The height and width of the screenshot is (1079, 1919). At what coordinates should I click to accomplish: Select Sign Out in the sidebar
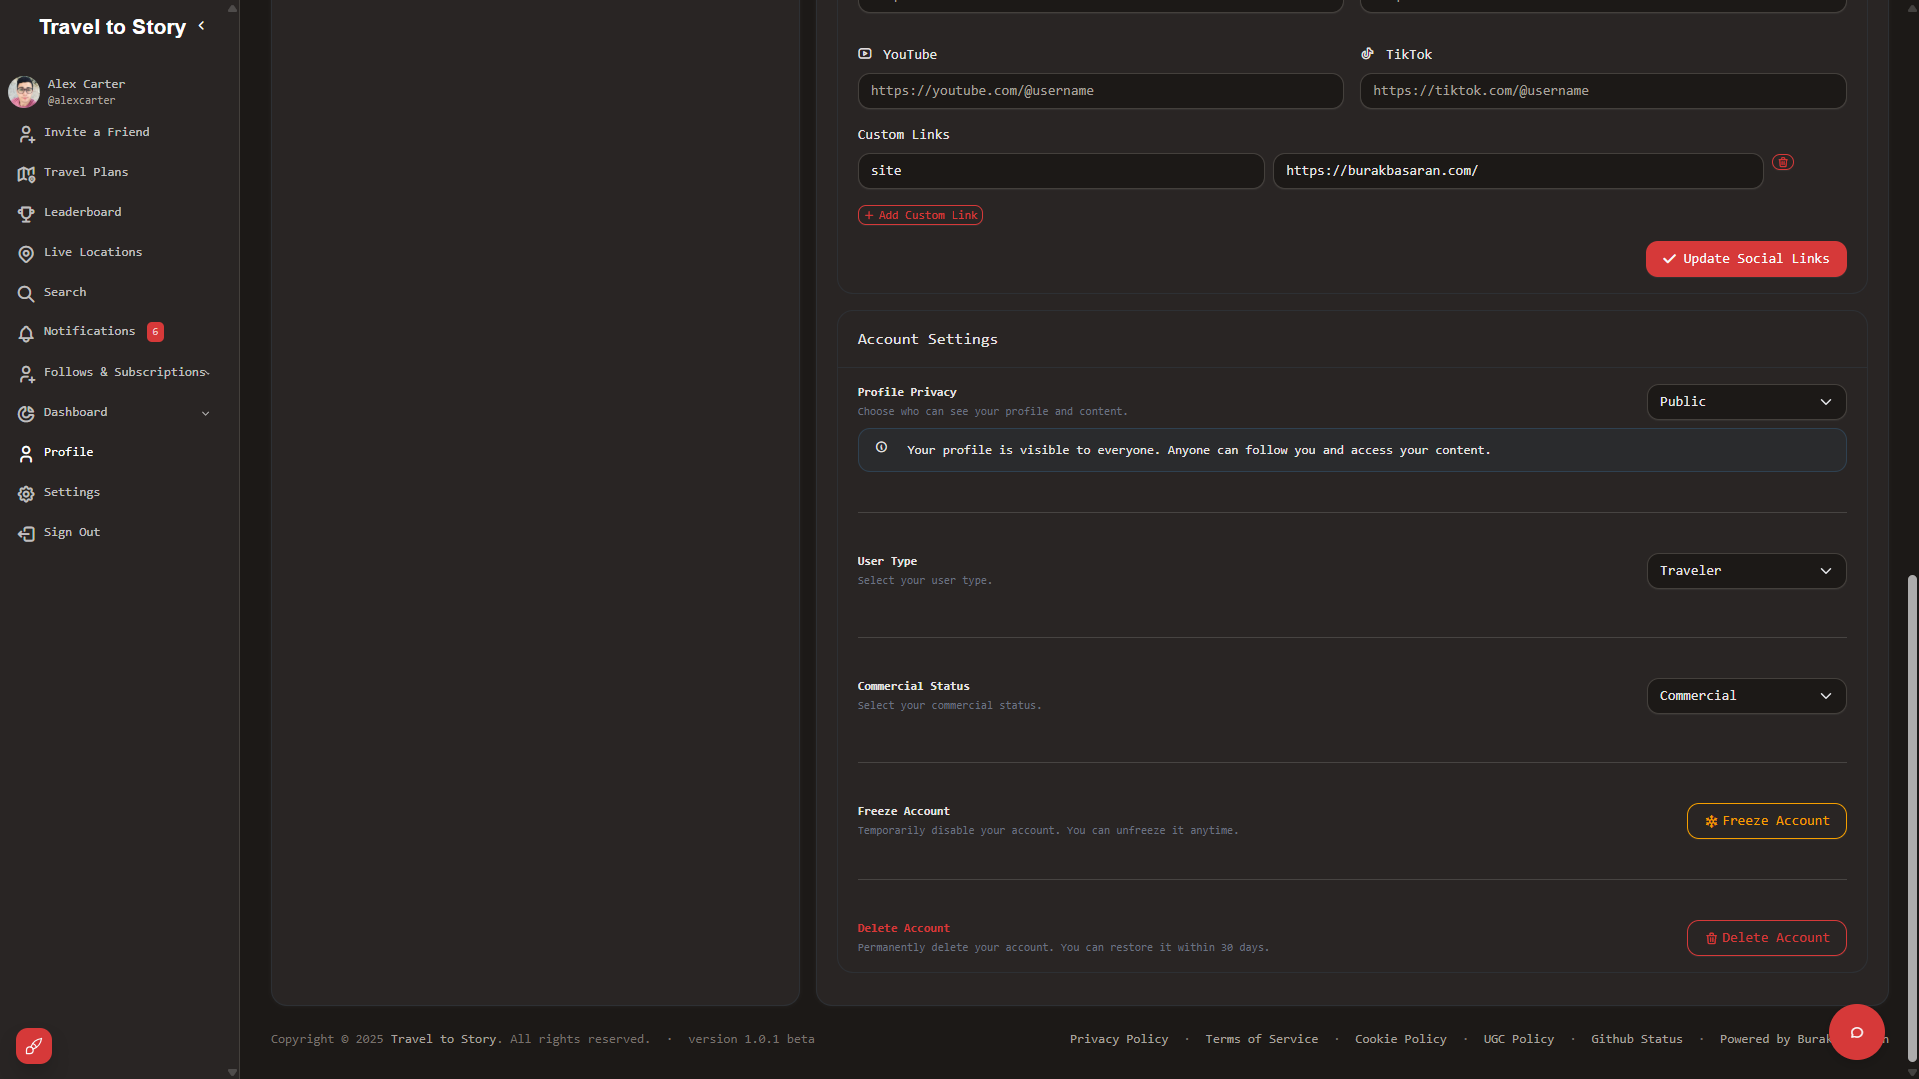(71, 532)
